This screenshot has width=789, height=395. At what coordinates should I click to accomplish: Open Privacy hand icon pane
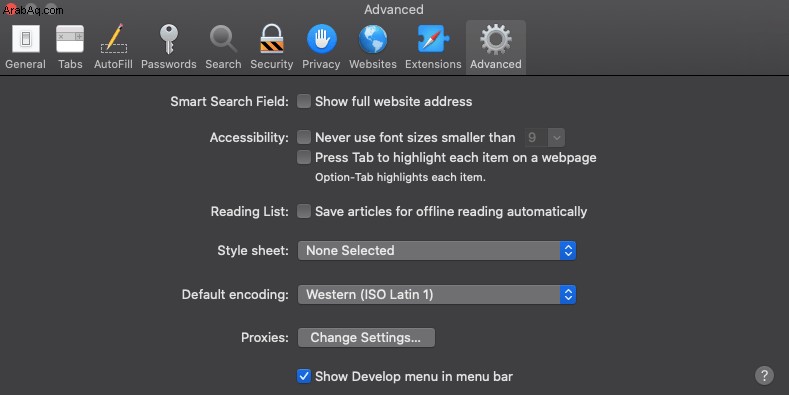[321, 47]
